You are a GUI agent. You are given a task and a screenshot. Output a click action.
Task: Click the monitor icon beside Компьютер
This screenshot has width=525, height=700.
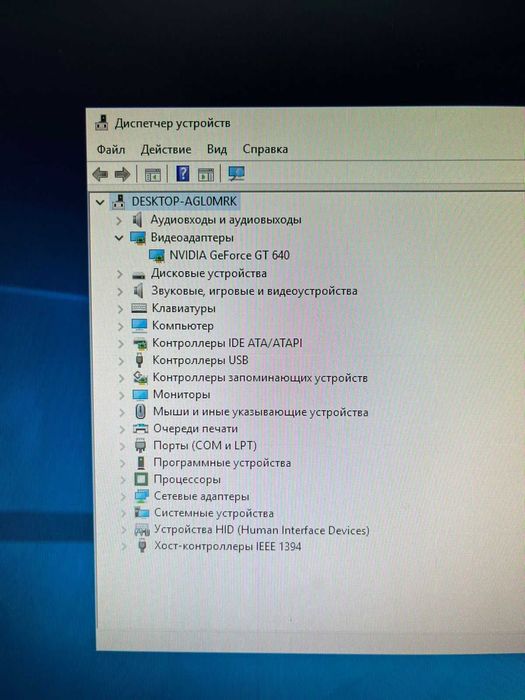click(x=139, y=325)
